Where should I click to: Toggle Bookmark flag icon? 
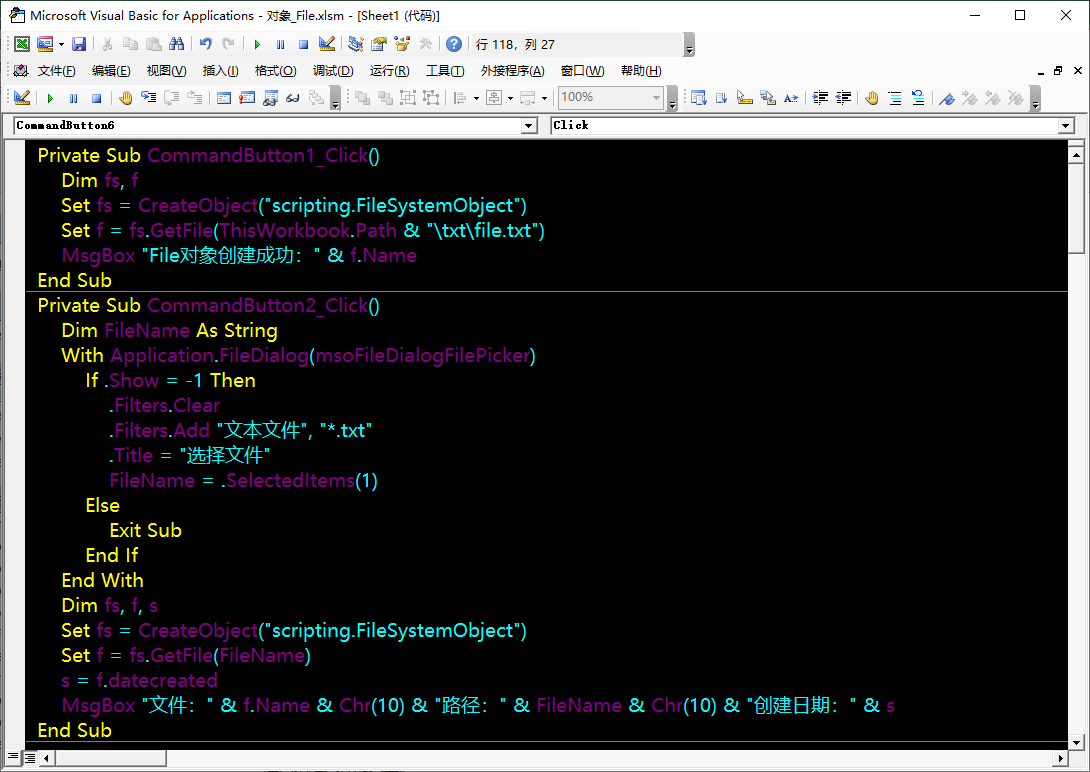pyautogui.click(x=947, y=98)
